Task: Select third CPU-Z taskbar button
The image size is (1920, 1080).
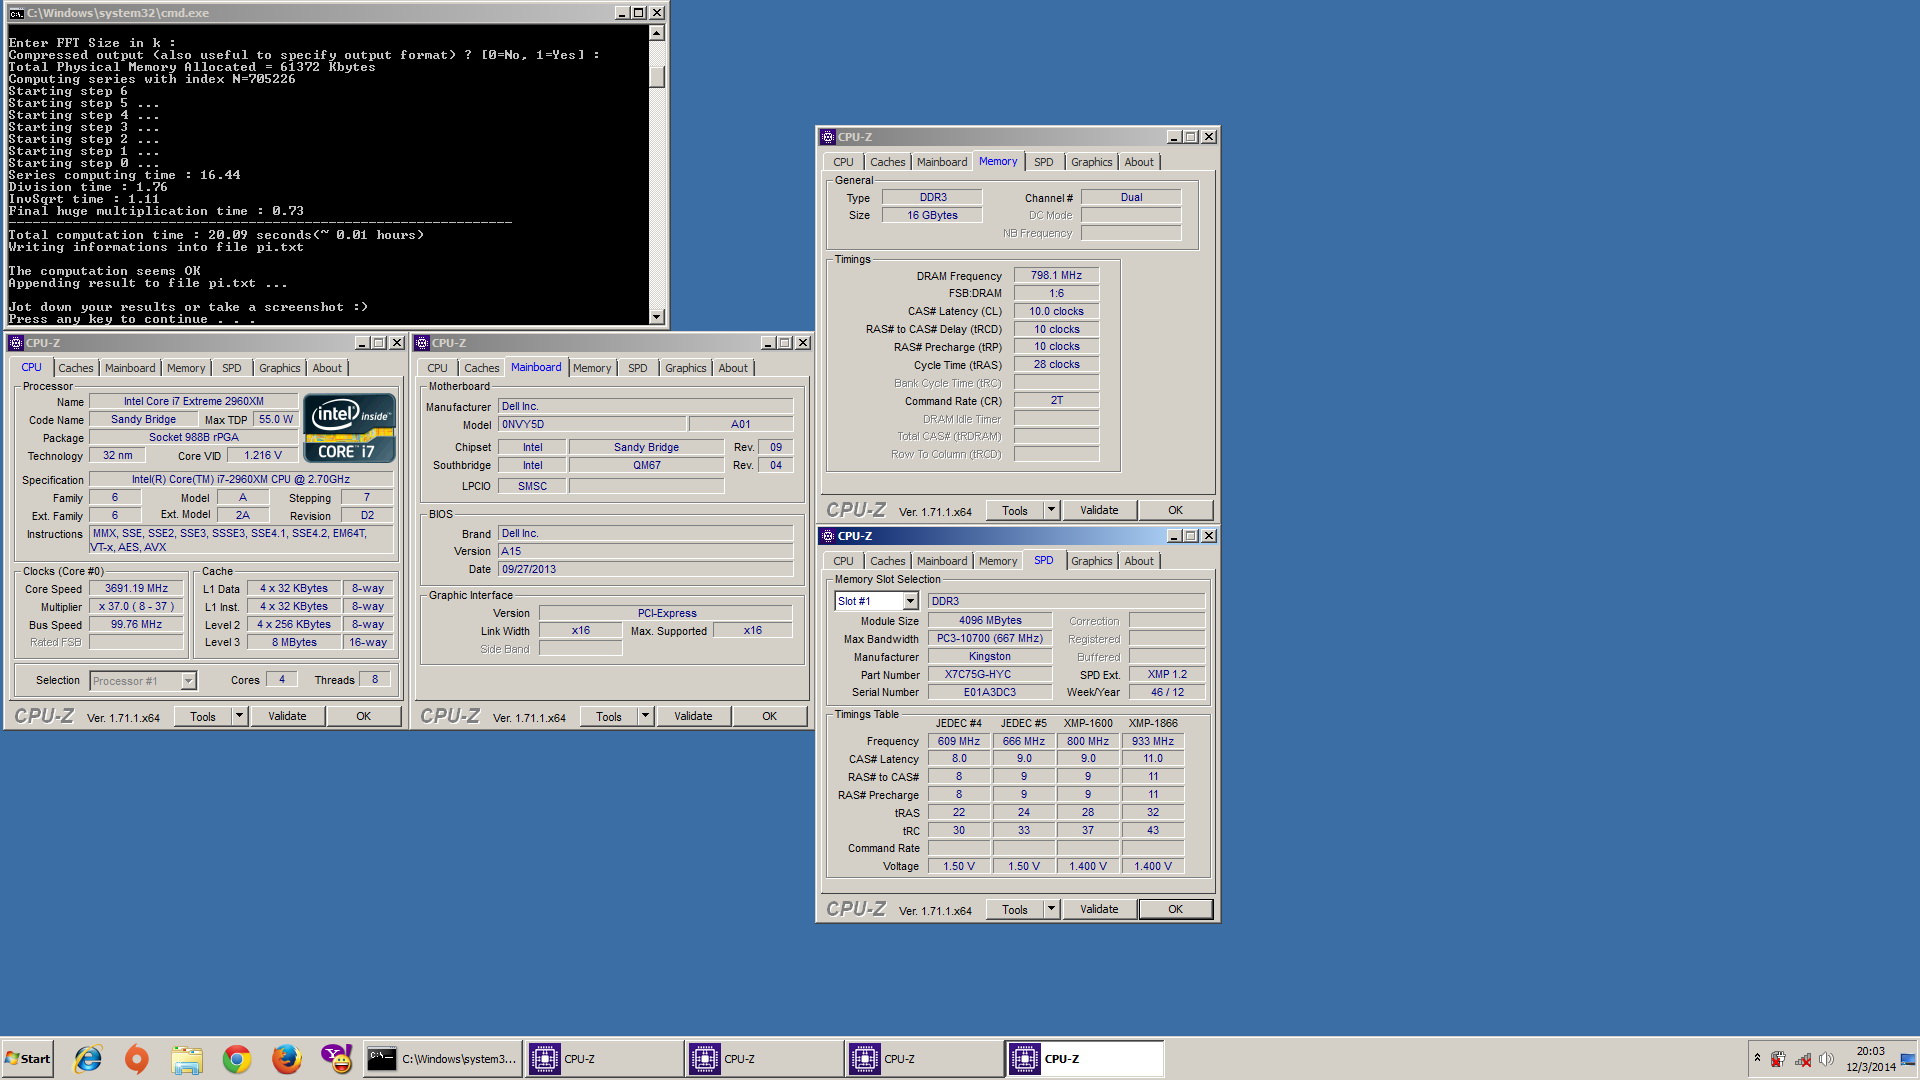Action: click(924, 1059)
